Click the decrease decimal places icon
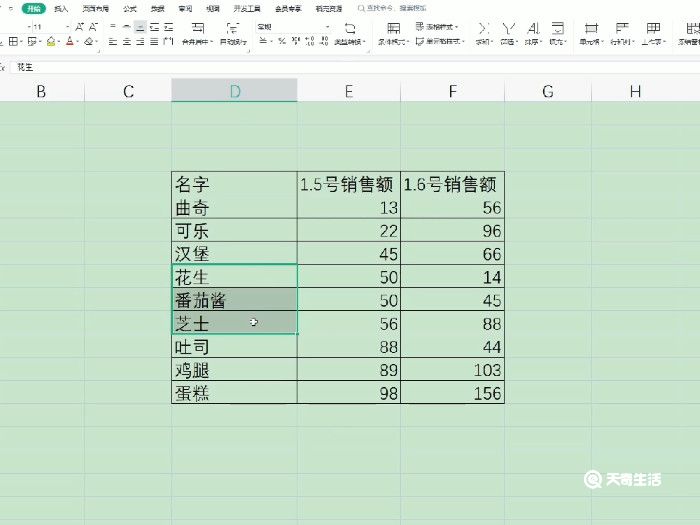This screenshot has width=700, height=525. point(325,42)
